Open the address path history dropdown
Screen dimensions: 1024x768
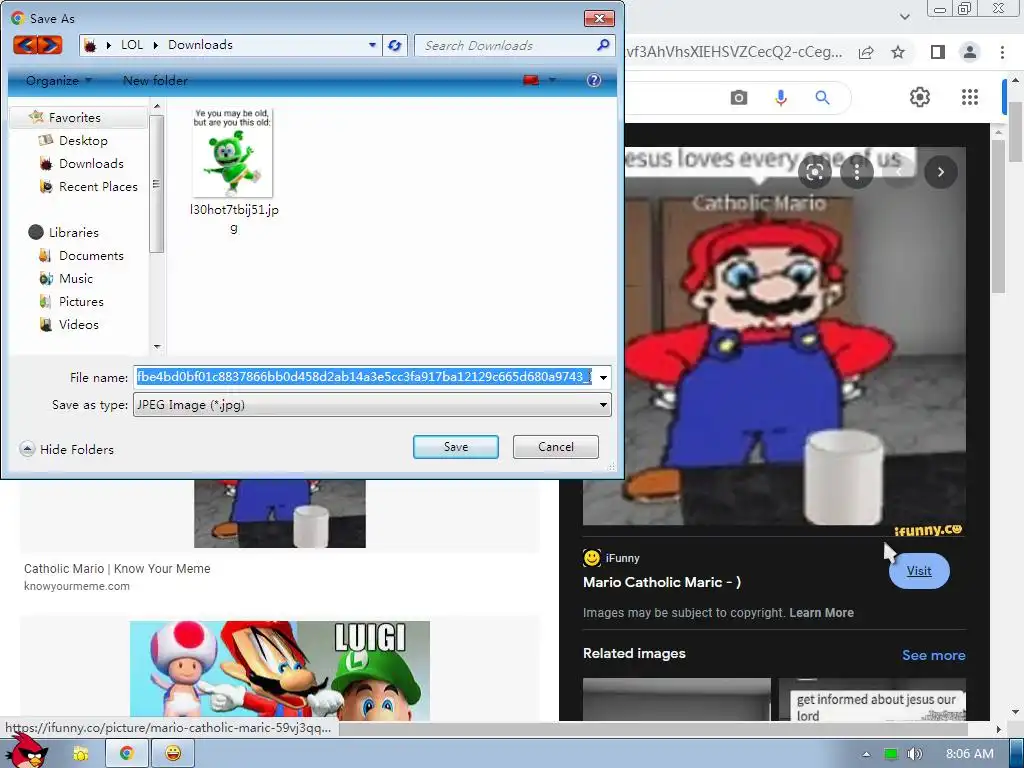pos(372,45)
